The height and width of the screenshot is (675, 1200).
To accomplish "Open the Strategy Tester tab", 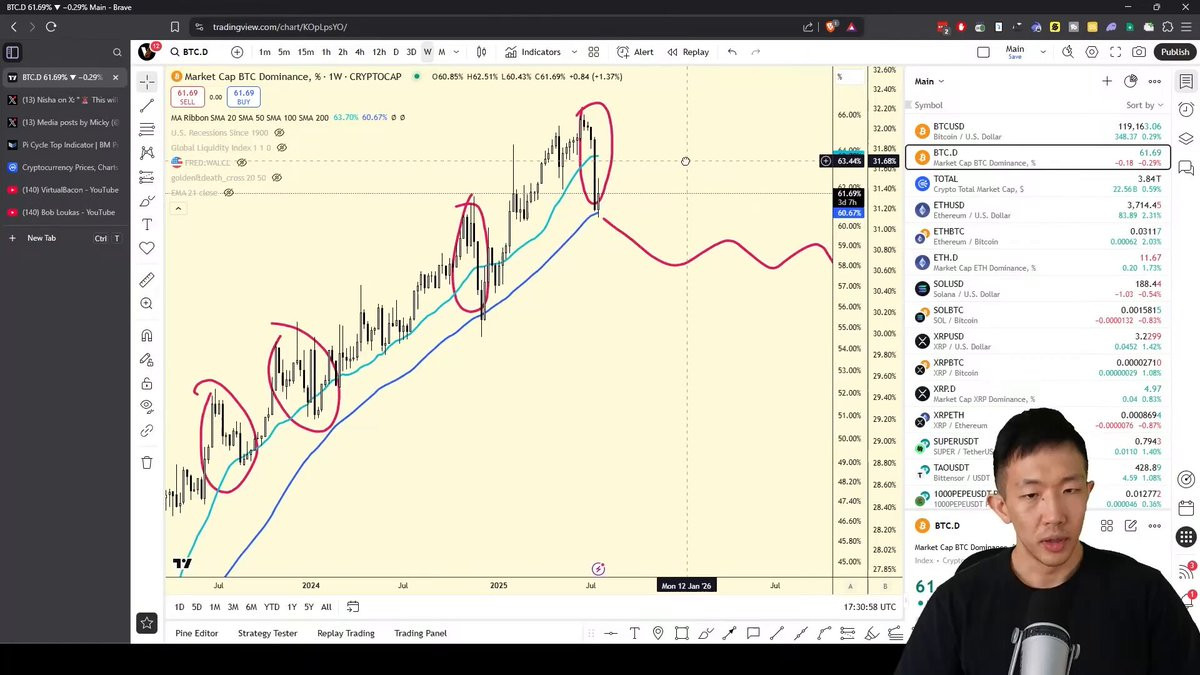I will click(267, 633).
